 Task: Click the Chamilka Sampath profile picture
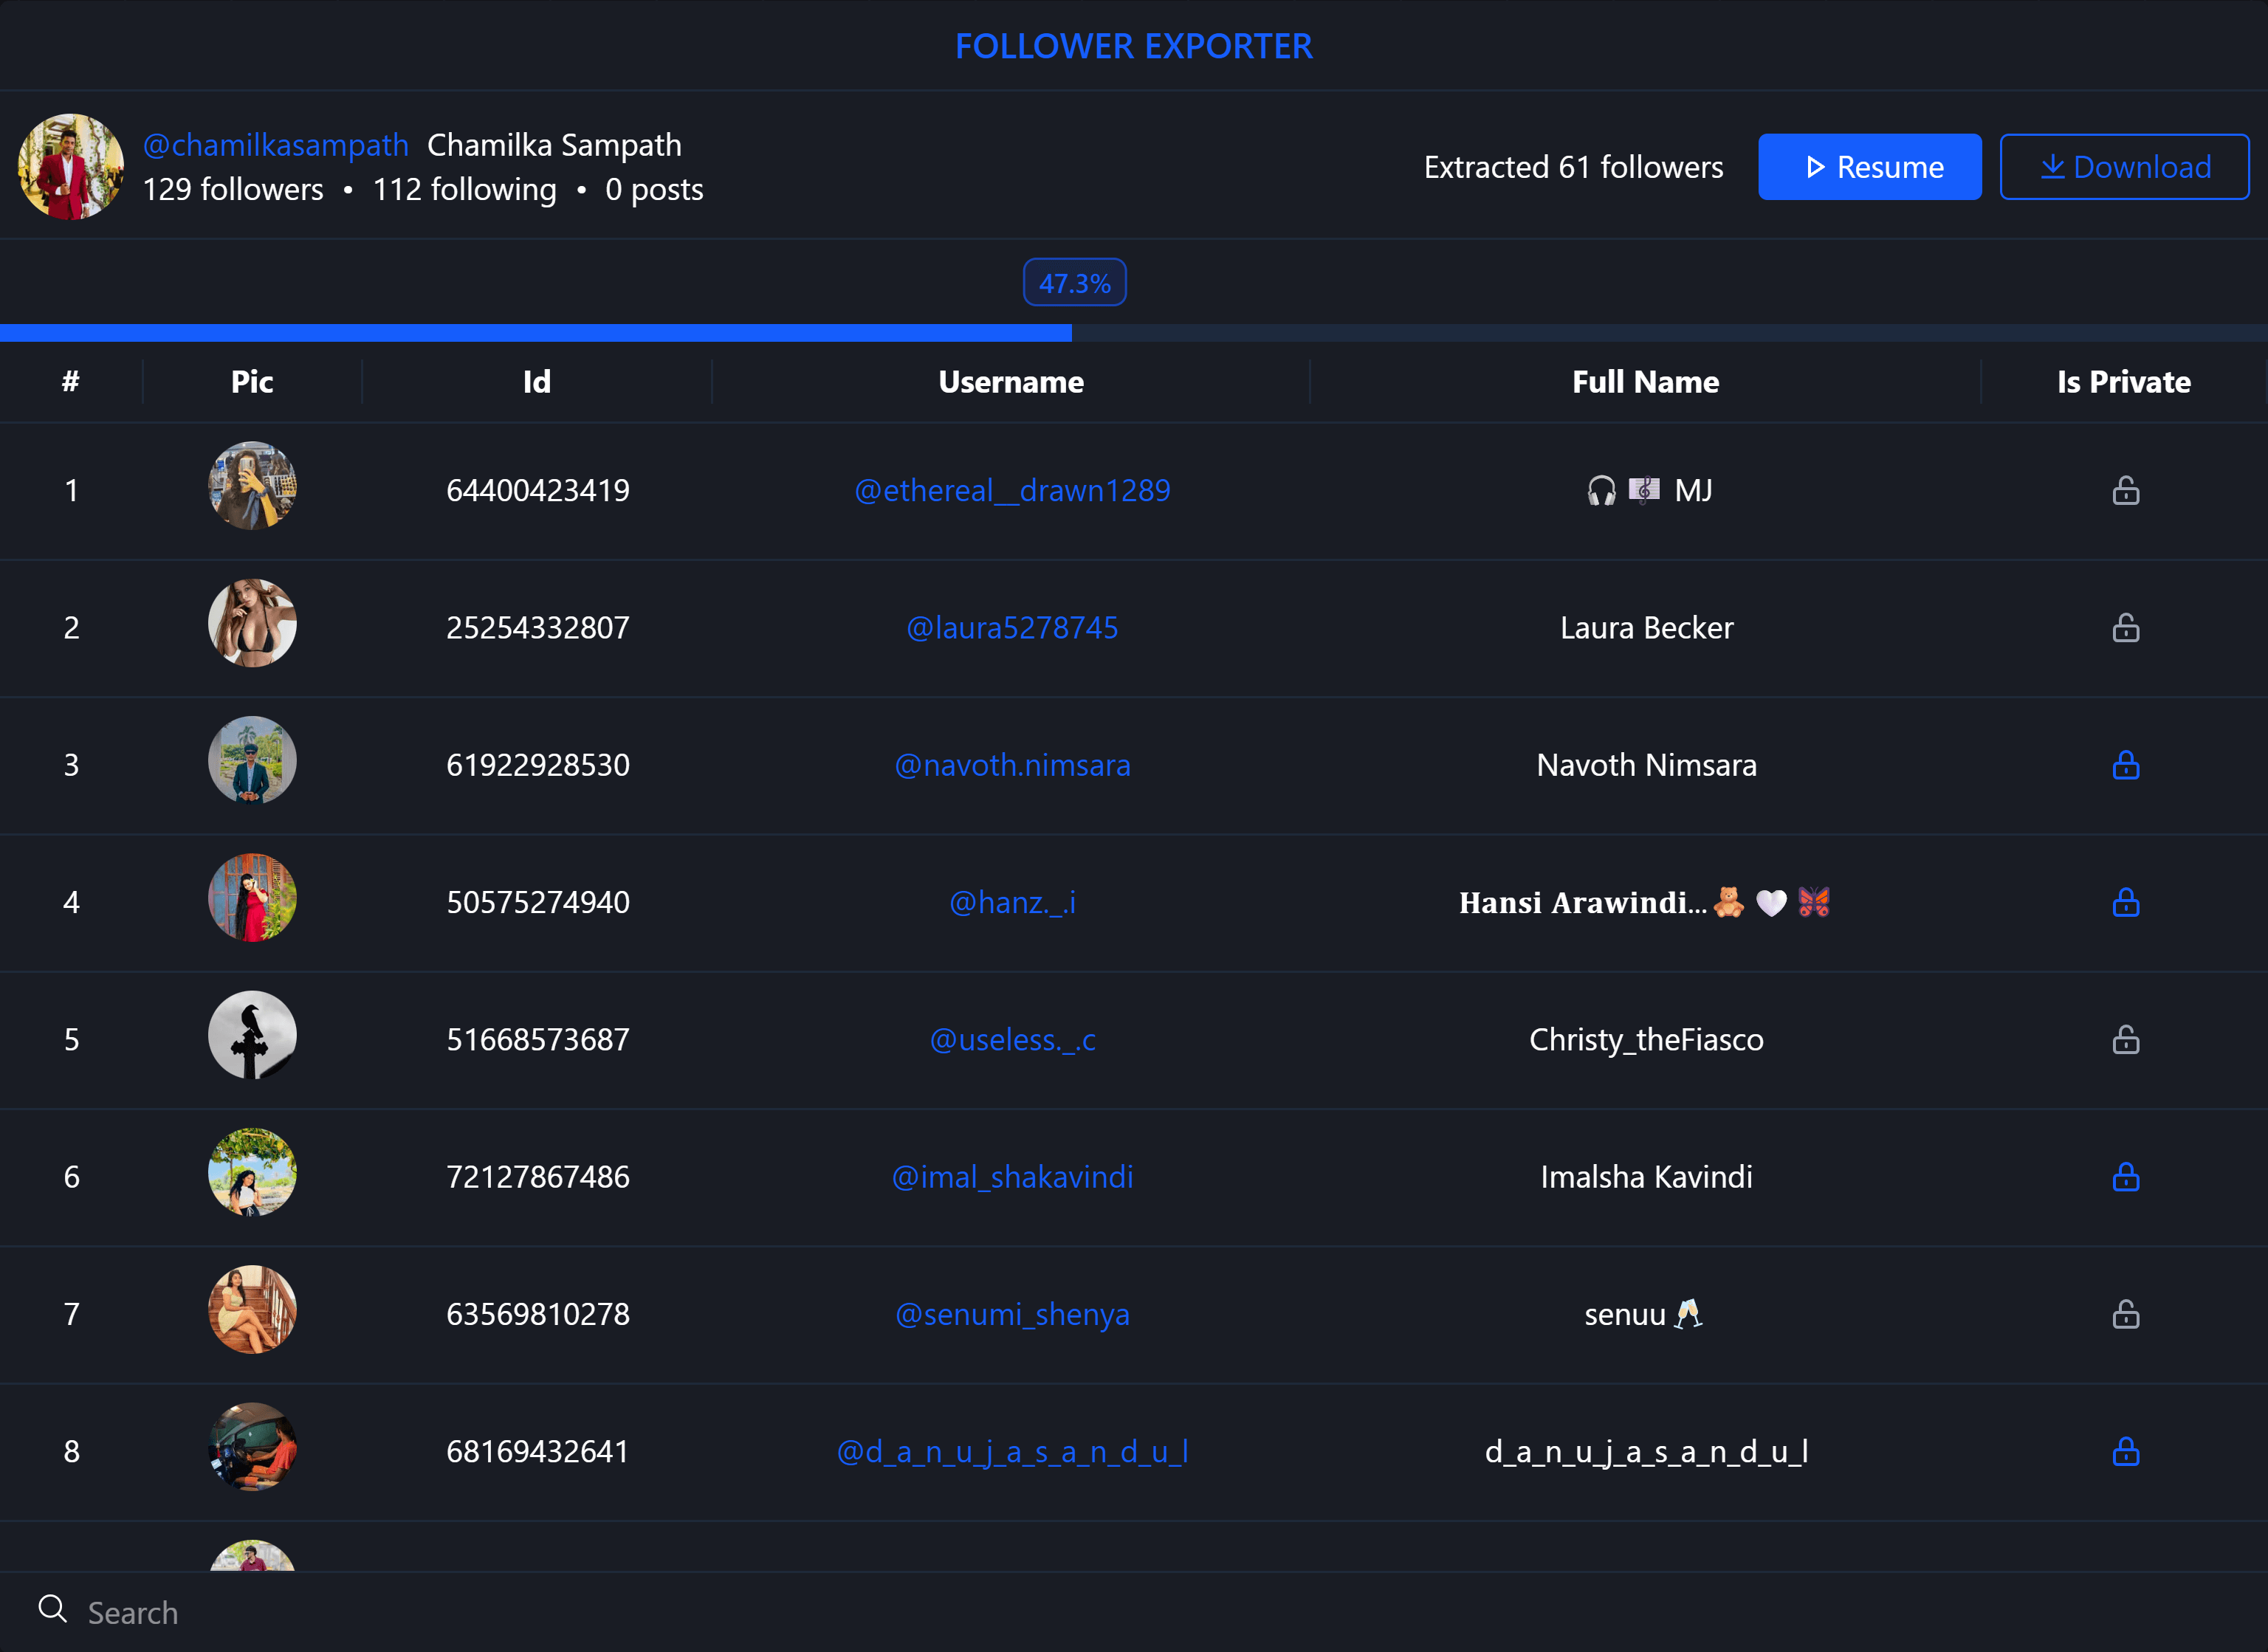(x=70, y=166)
